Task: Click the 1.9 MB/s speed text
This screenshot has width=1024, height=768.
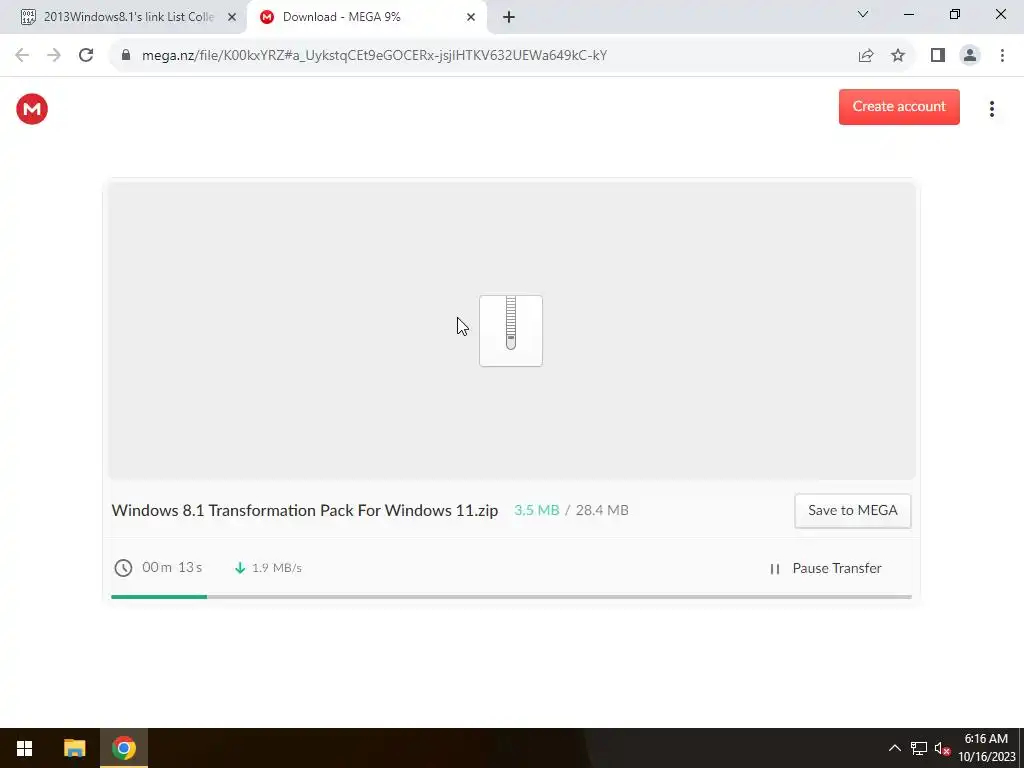Action: coord(276,568)
